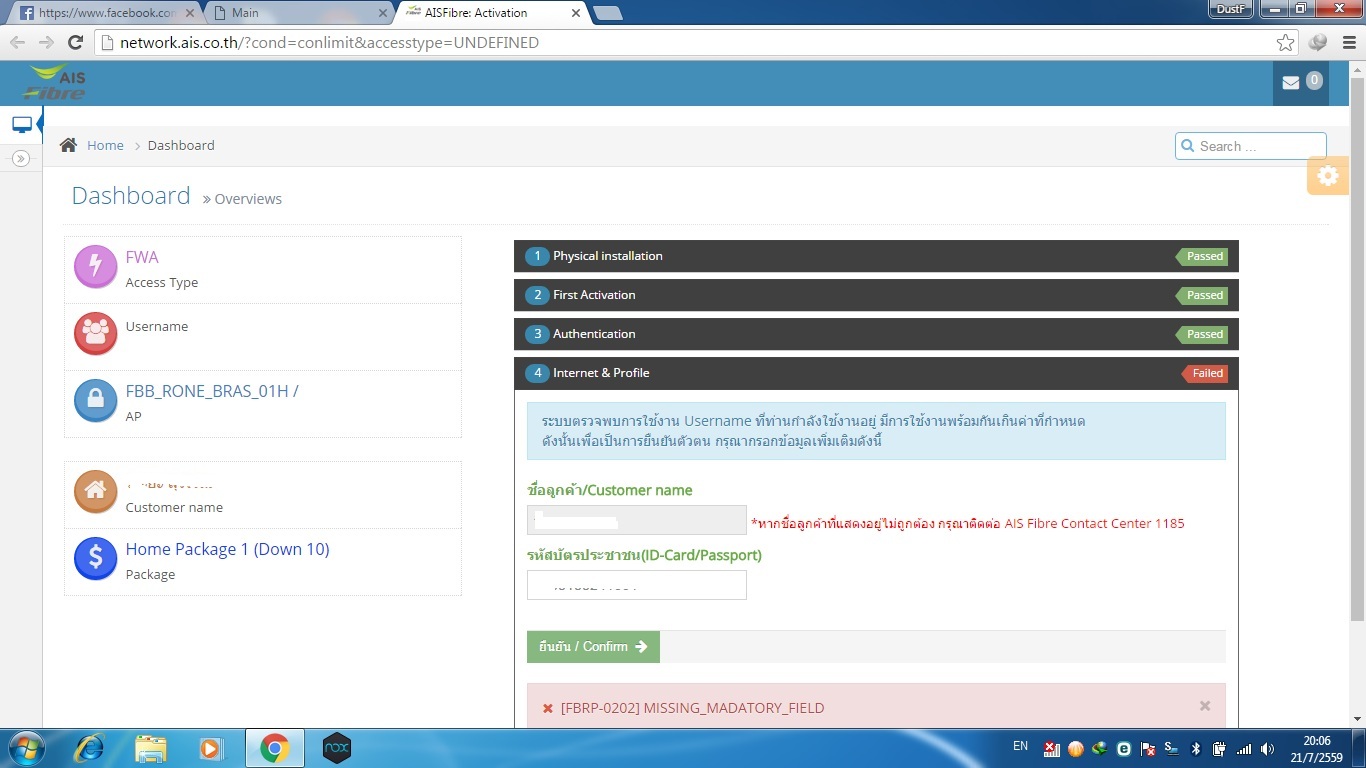Open the mail envelope notification icon
This screenshot has height=768, width=1366.
pyautogui.click(x=1291, y=83)
